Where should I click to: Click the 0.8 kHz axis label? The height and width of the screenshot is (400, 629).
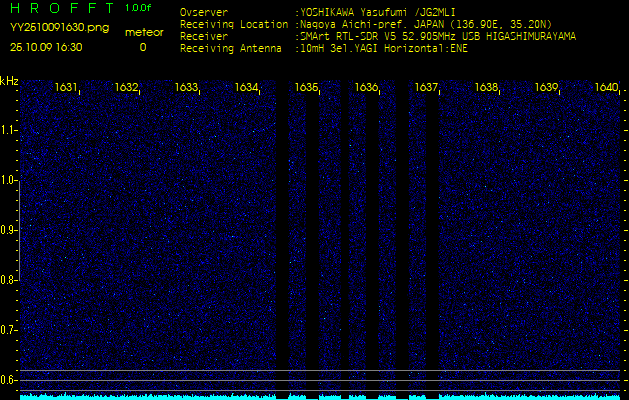pyautogui.click(x=7, y=280)
